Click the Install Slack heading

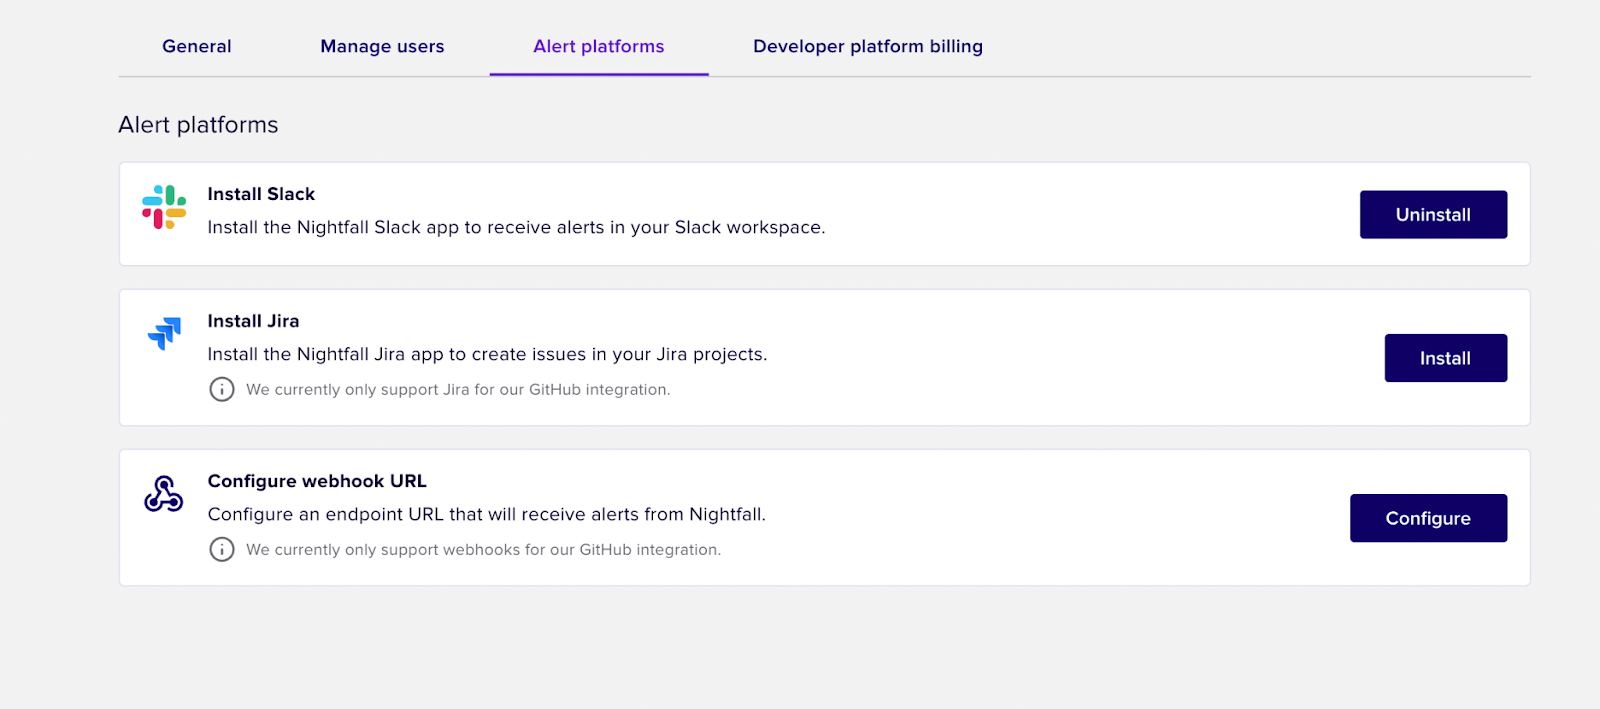pos(261,194)
